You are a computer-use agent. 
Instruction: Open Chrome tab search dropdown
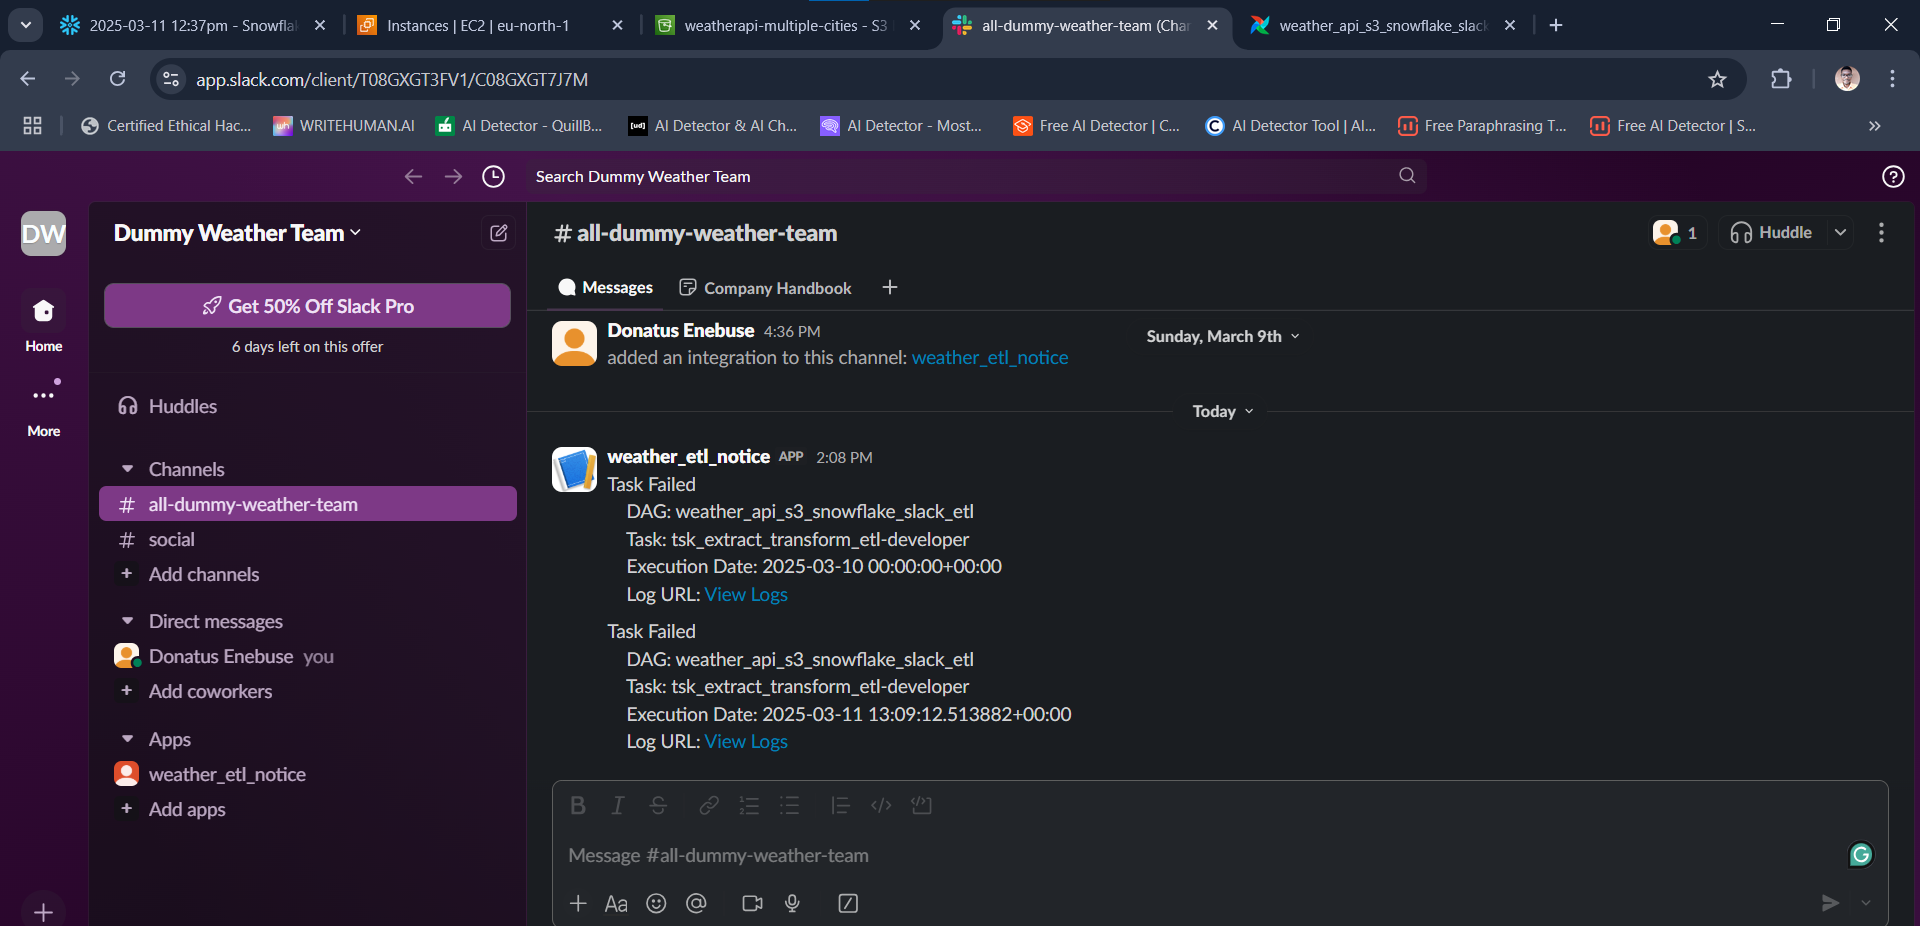pos(25,25)
